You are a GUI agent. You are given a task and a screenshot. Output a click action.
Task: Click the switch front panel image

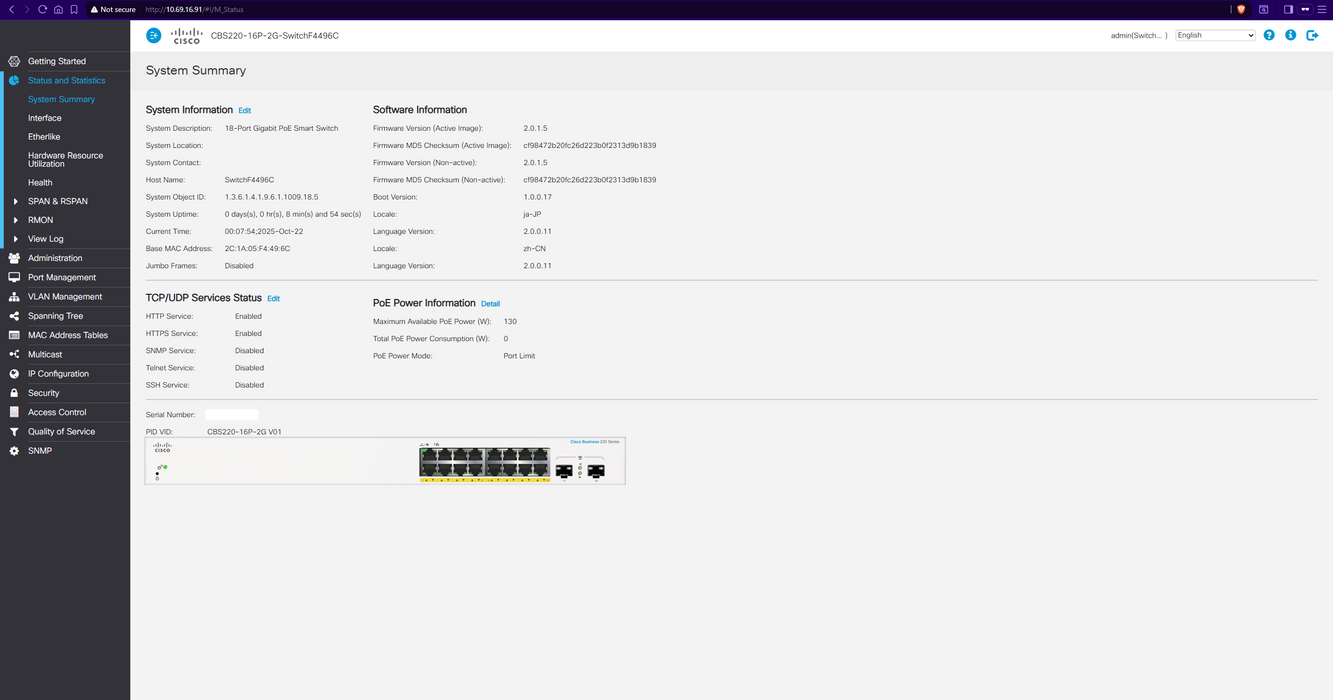click(x=385, y=461)
